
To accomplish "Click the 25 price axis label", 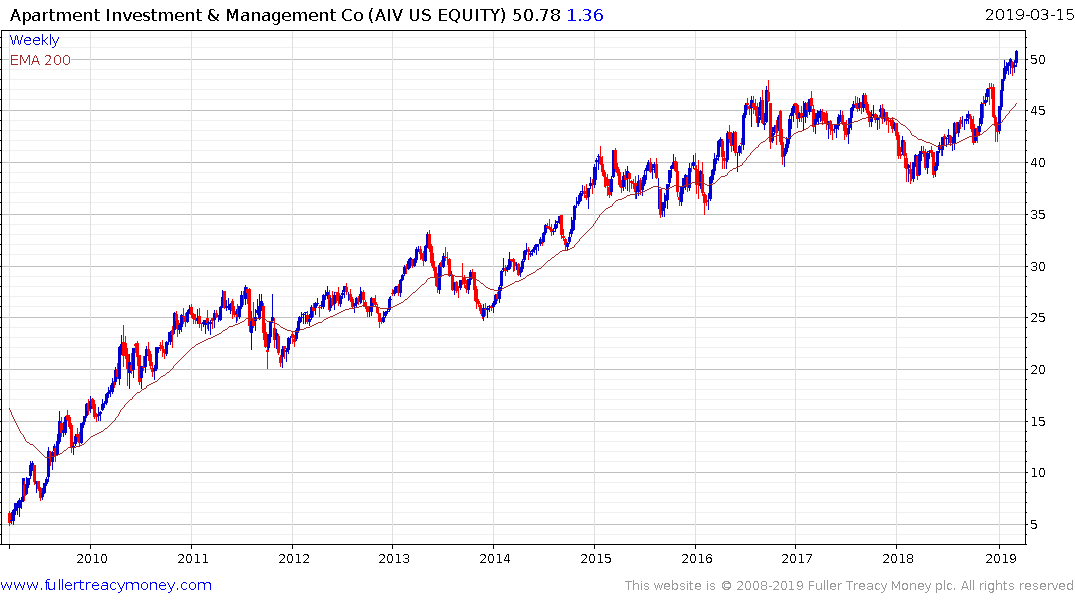I will coord(1038,317).
